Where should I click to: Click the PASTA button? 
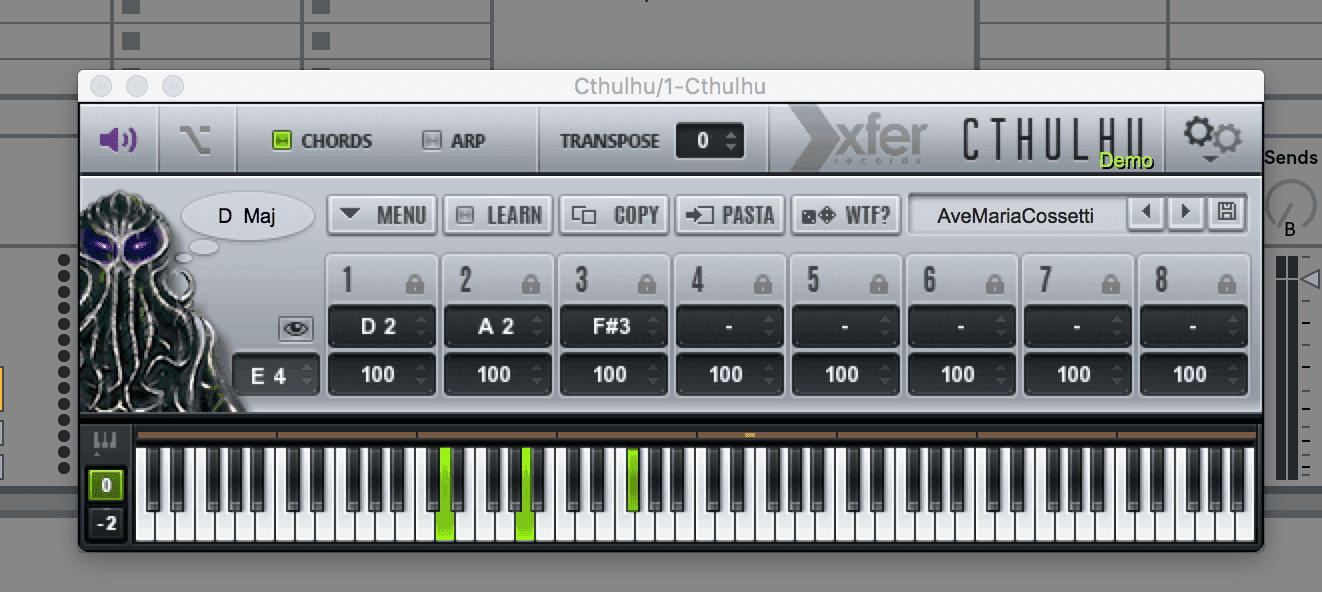coord(730,215)
